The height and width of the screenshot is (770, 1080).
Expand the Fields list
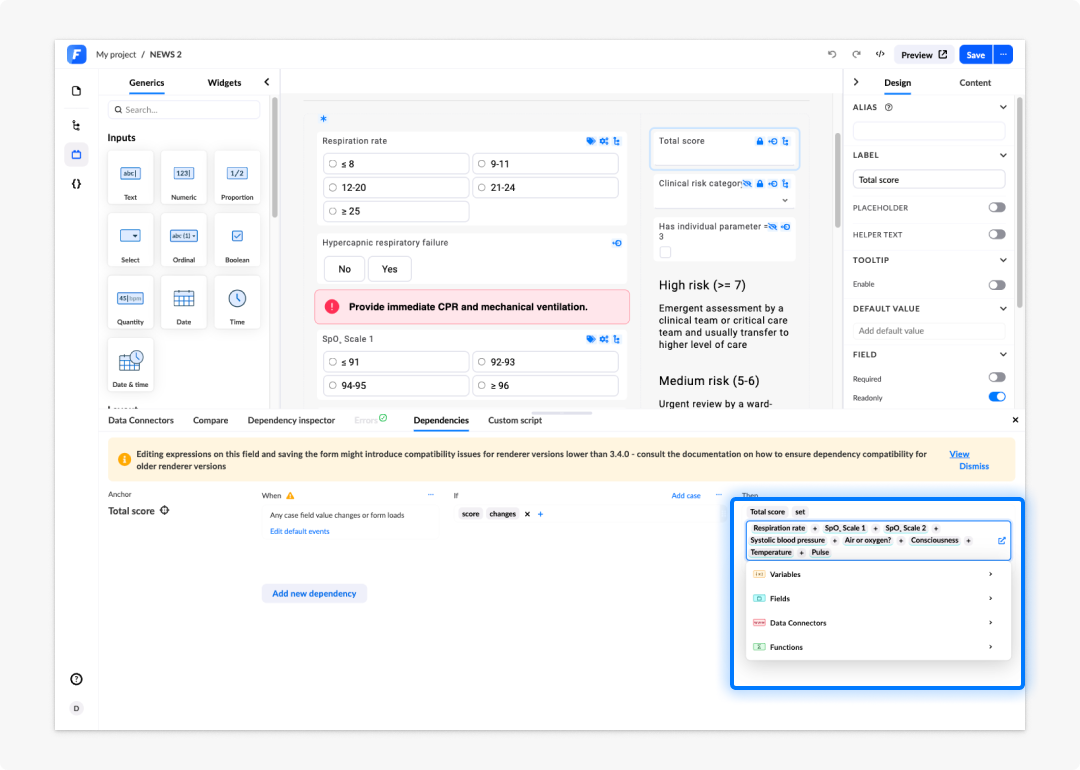[878, 599]
